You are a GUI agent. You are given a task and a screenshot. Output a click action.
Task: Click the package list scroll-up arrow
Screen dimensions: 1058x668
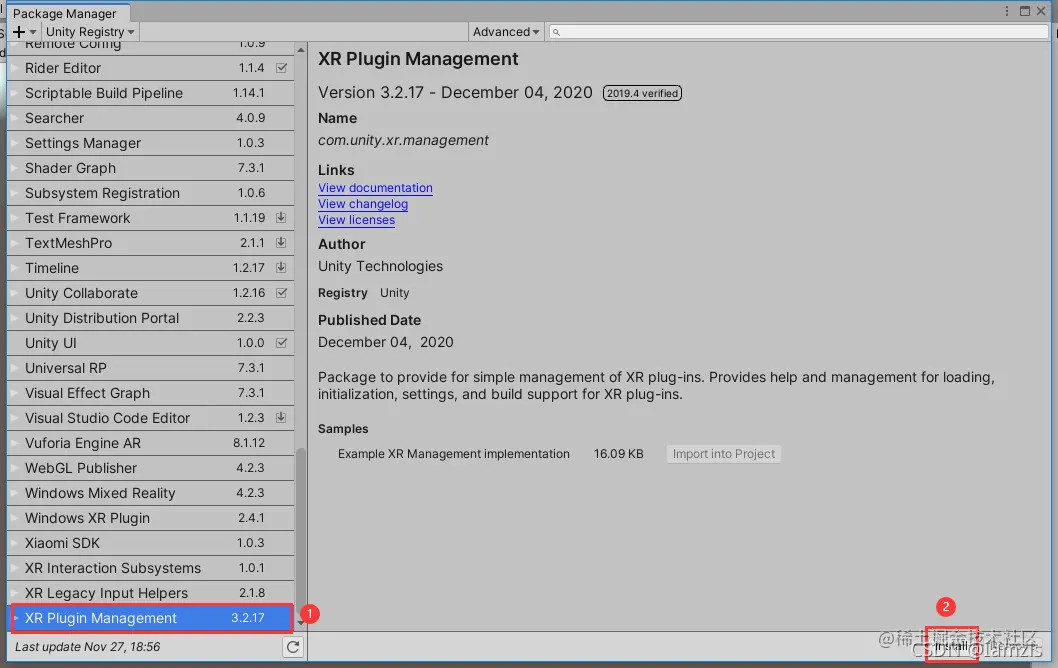301,50
